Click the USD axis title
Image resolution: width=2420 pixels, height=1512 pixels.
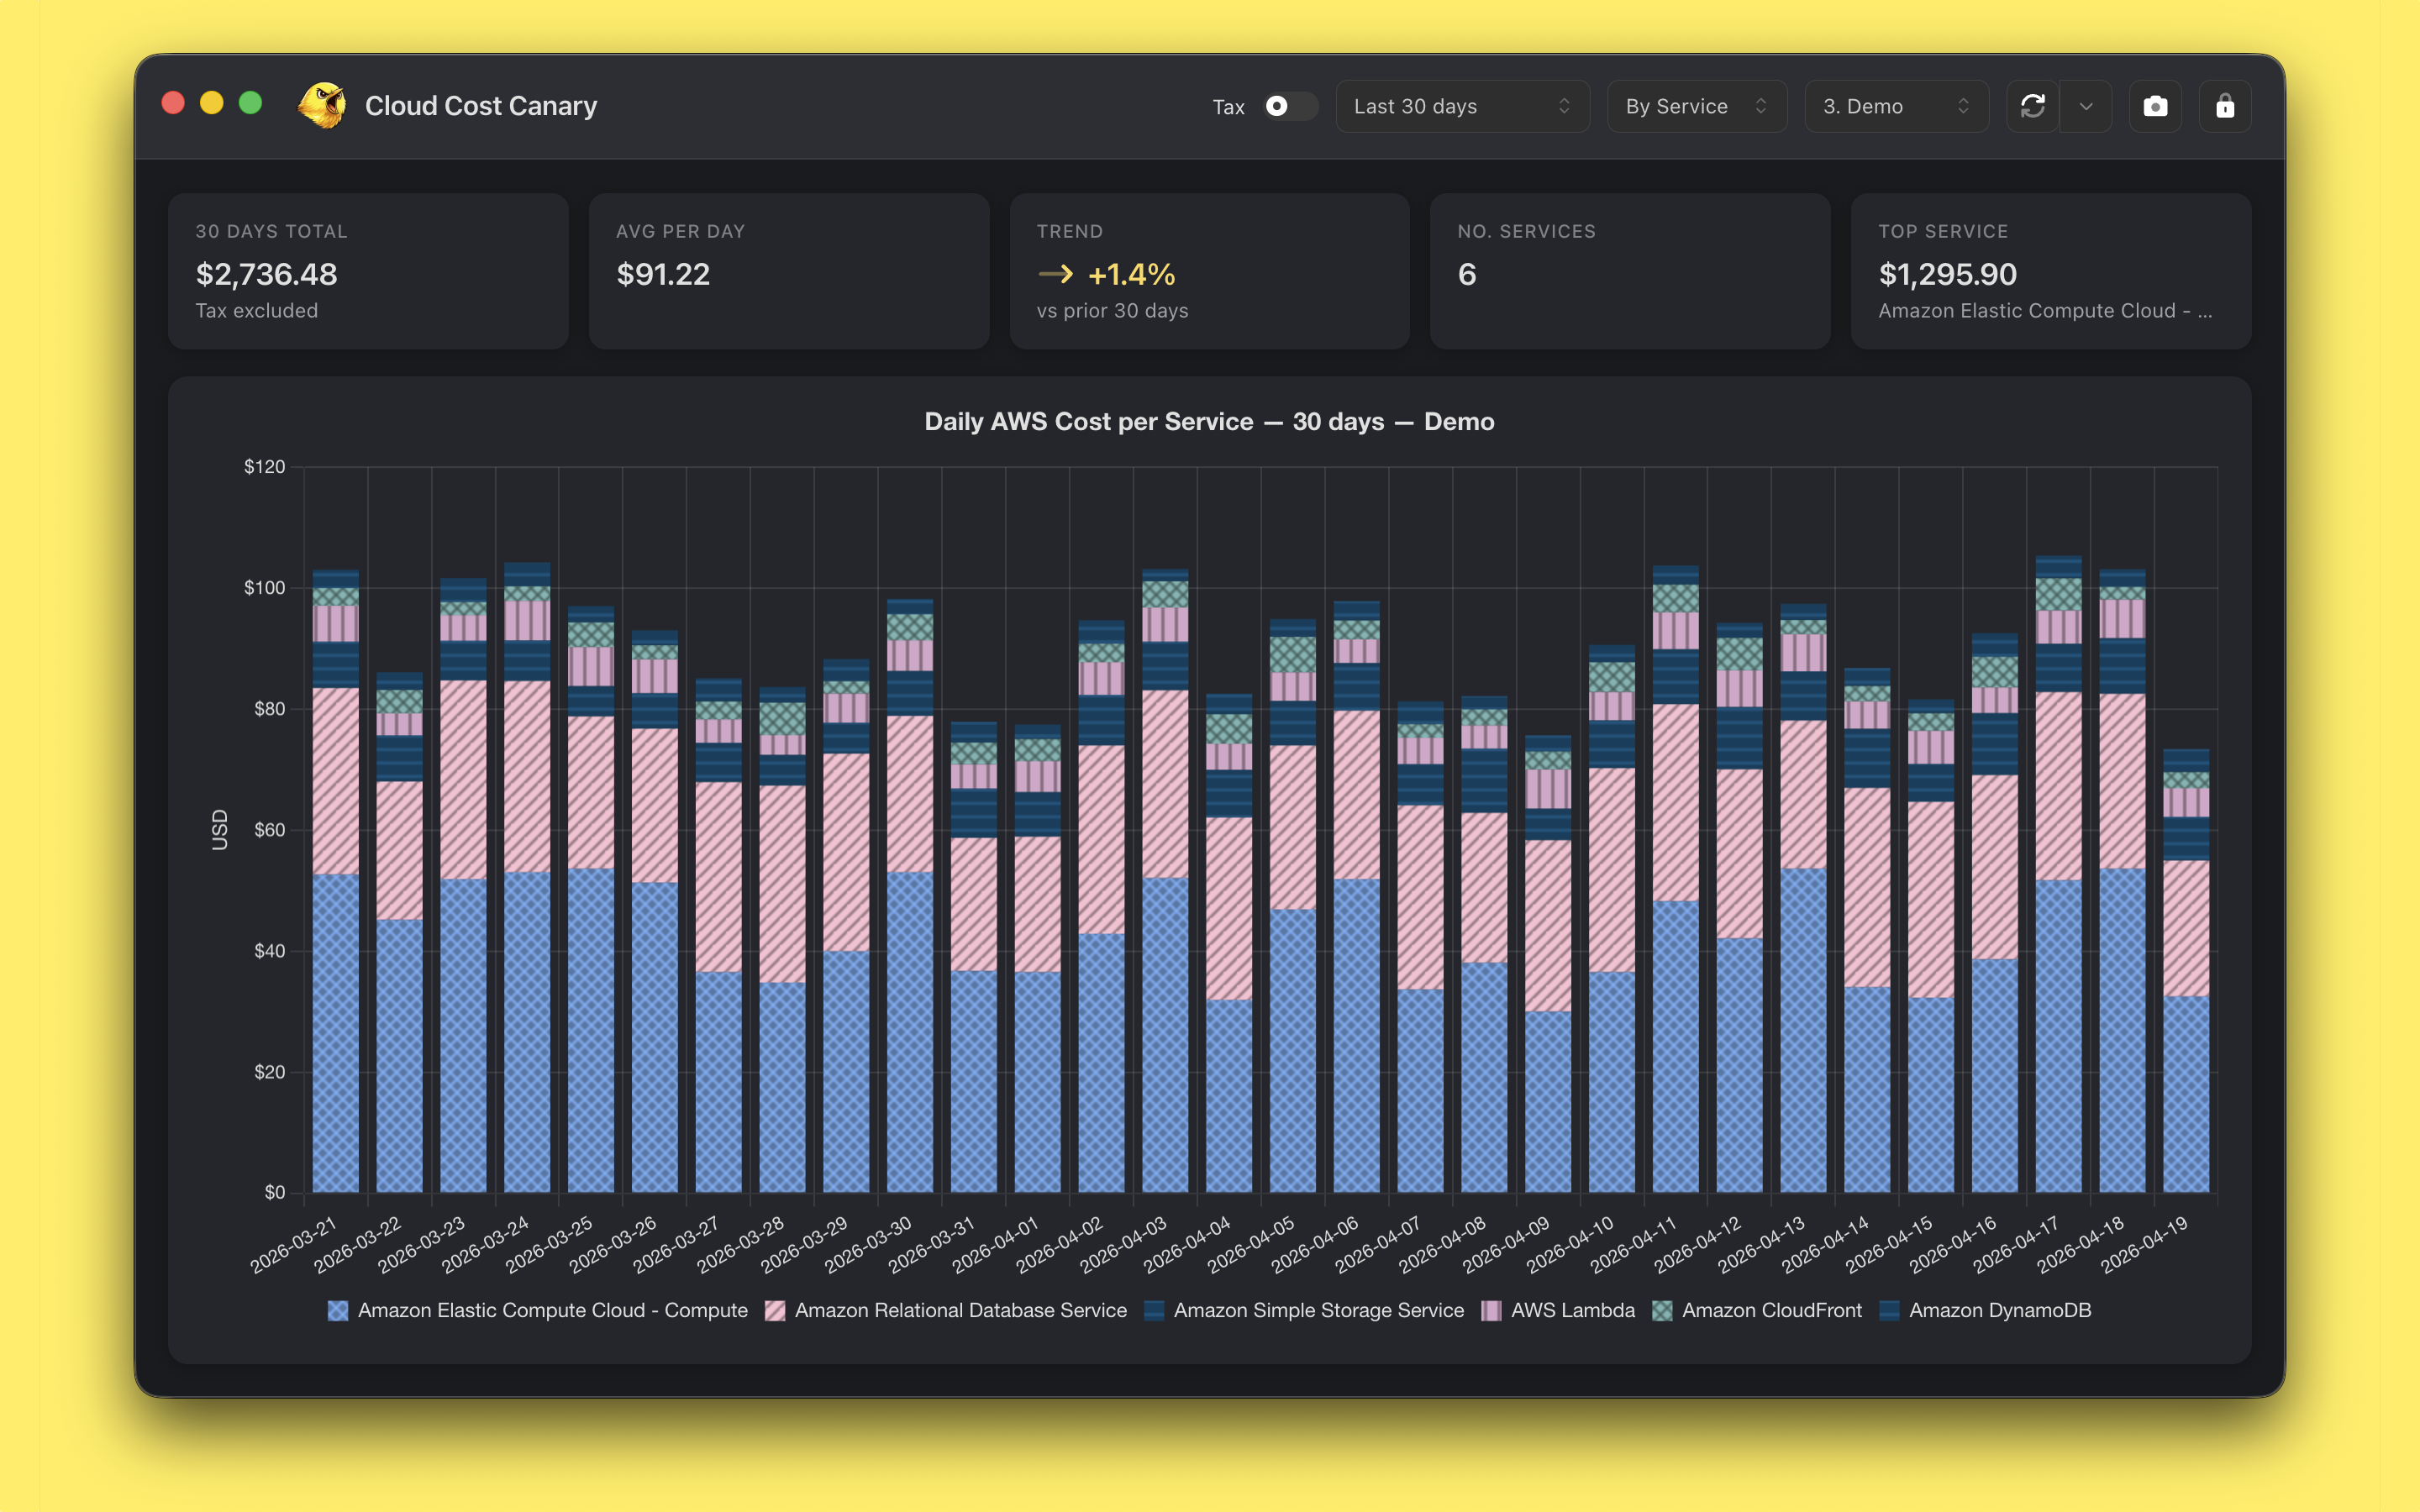click(x=220, y=830)
